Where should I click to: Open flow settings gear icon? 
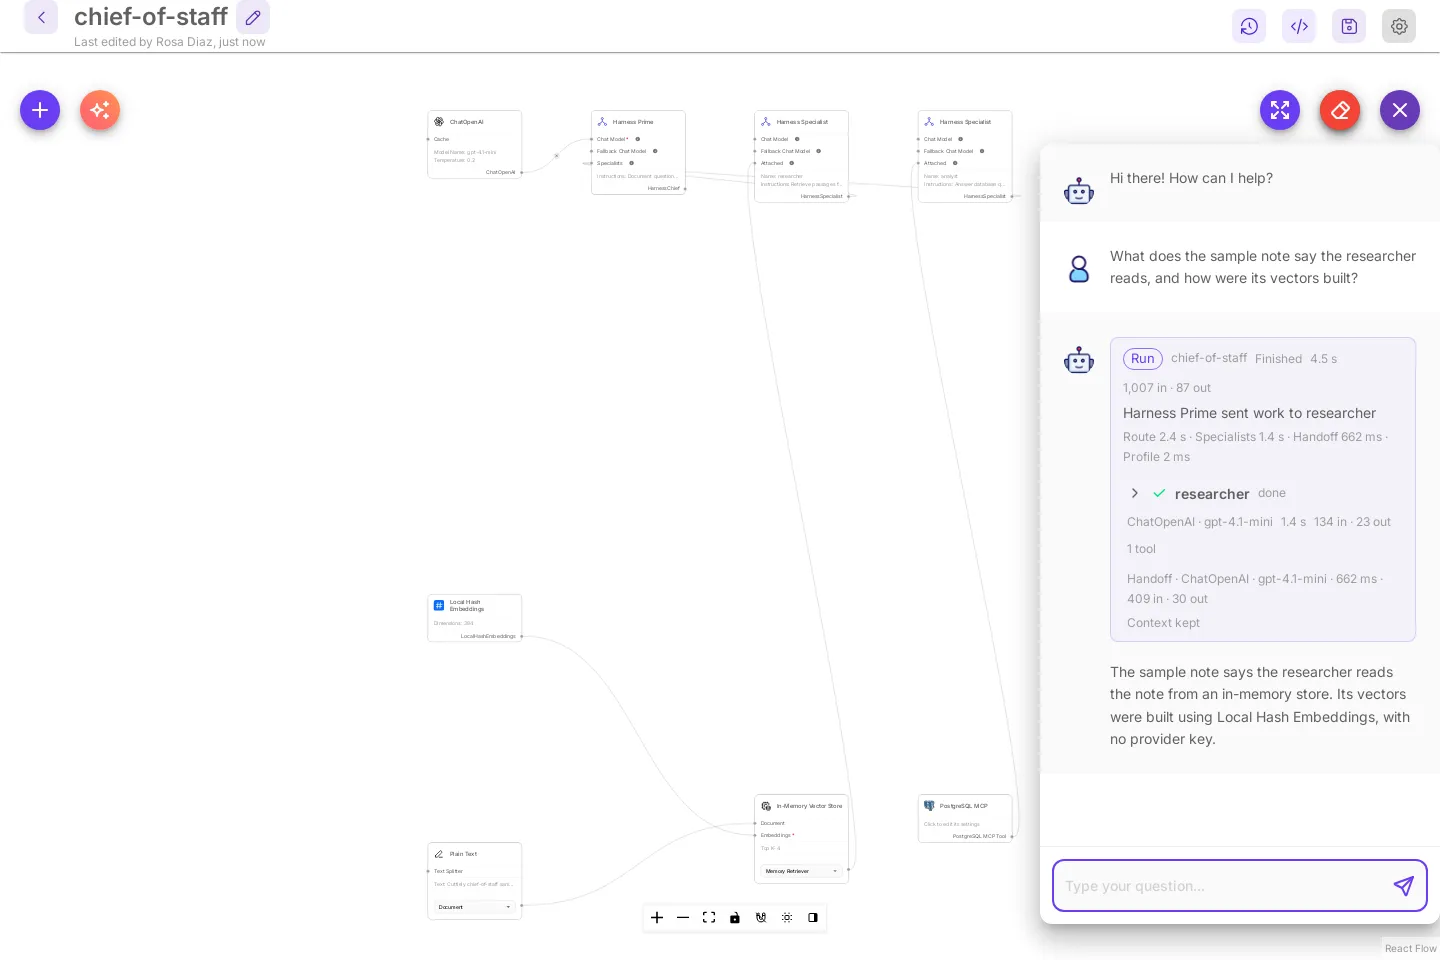click(1399, 26)
